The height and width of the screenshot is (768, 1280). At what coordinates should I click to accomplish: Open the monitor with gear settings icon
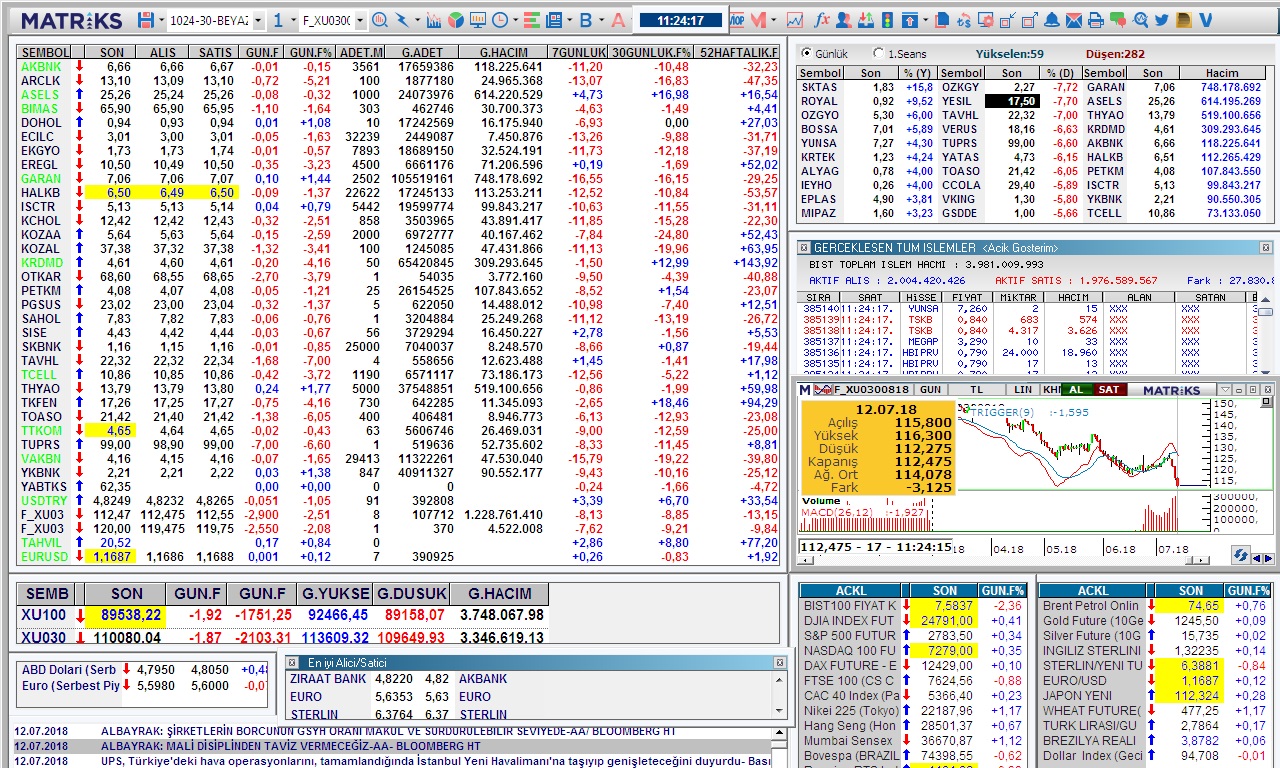986,20
